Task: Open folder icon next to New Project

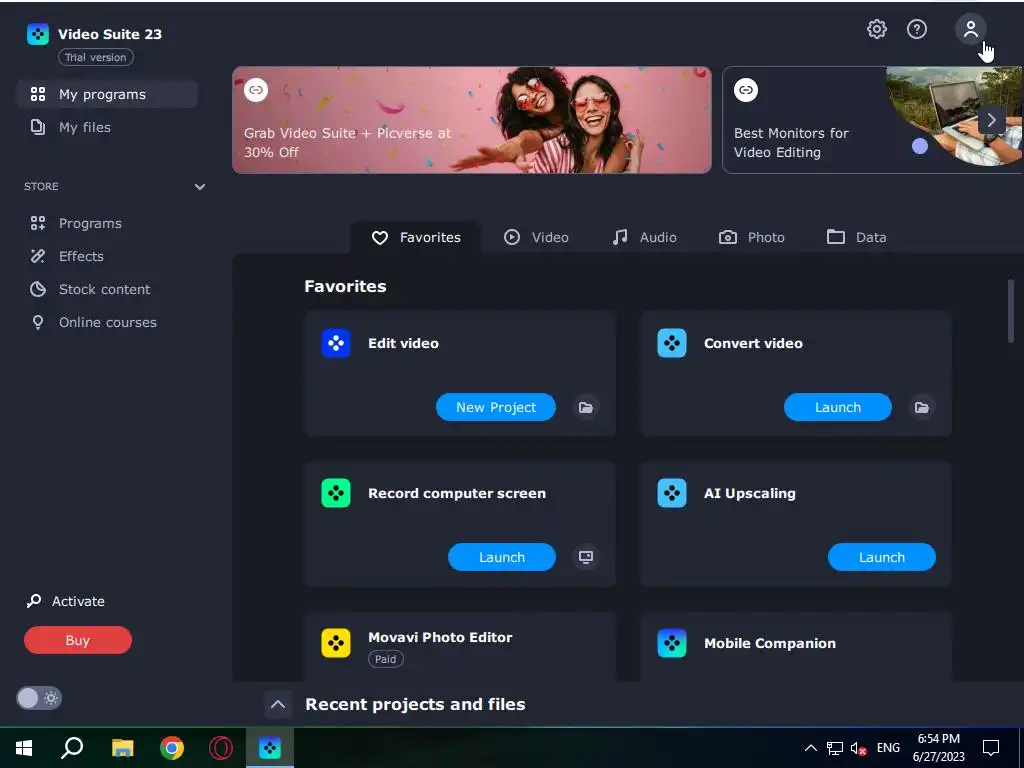Action: click(x=586, y=408)
